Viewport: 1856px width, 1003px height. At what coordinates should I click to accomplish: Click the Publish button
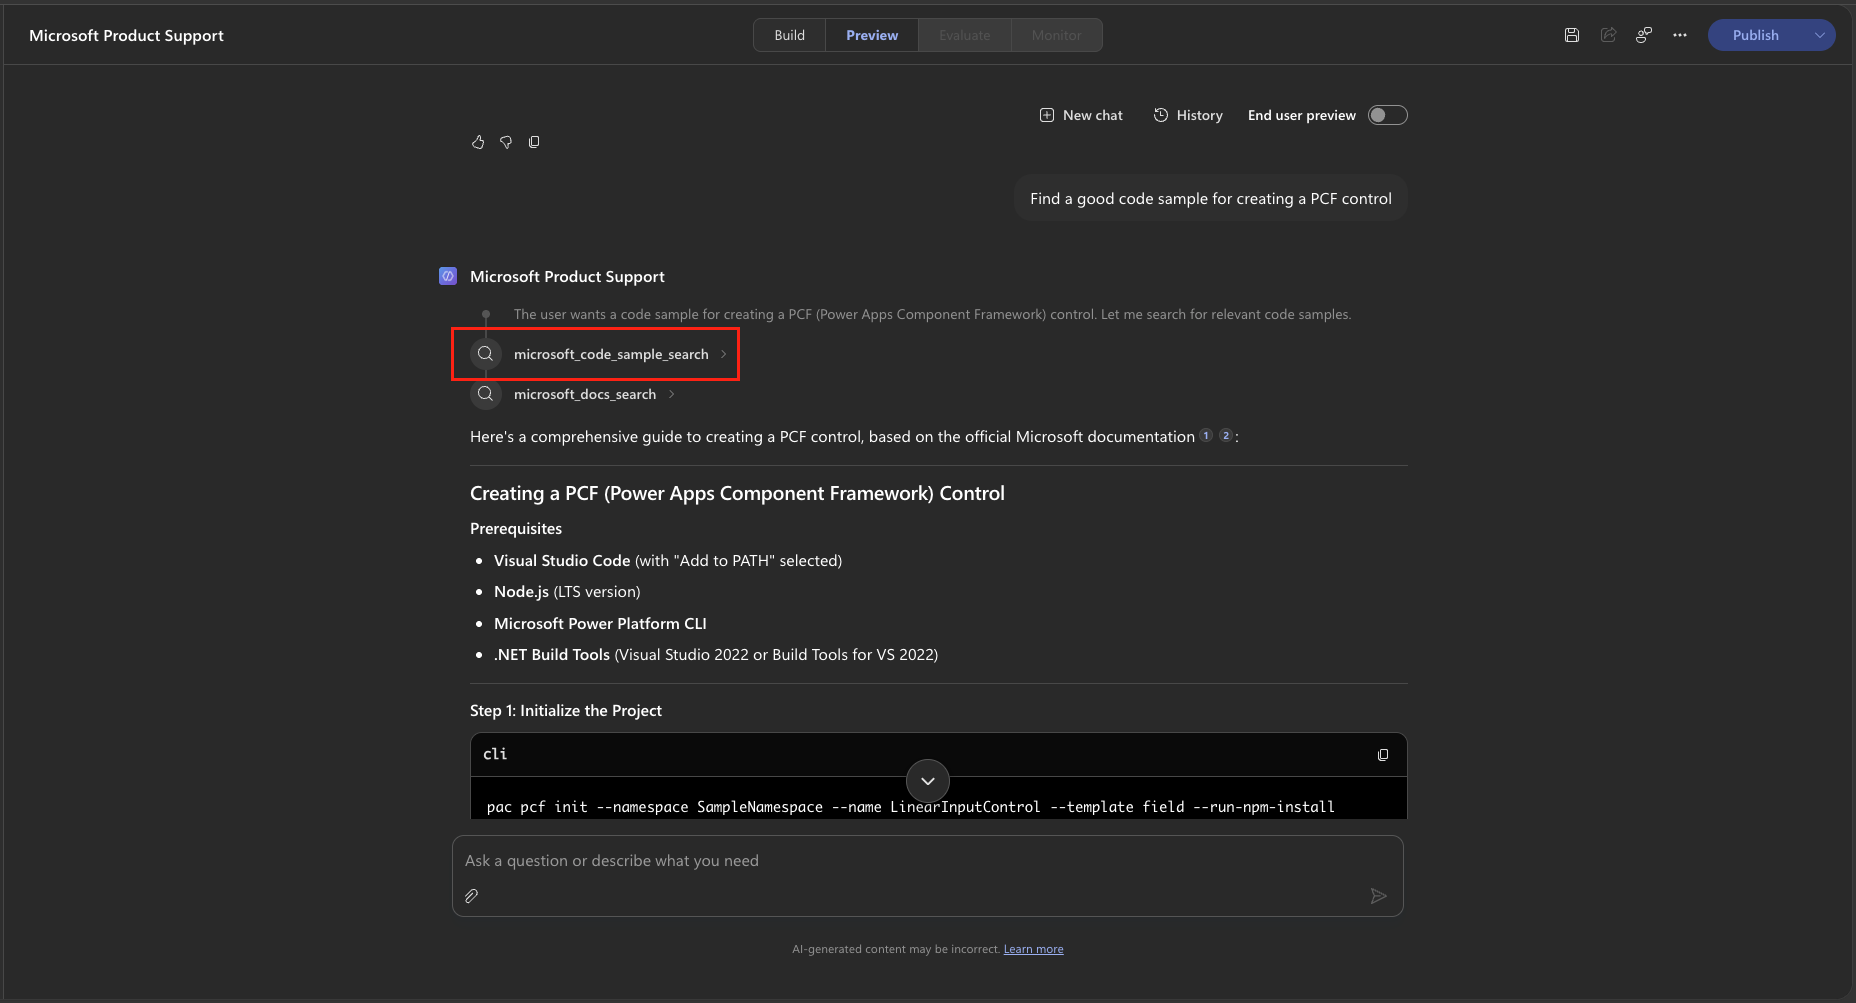(1756, 35)
